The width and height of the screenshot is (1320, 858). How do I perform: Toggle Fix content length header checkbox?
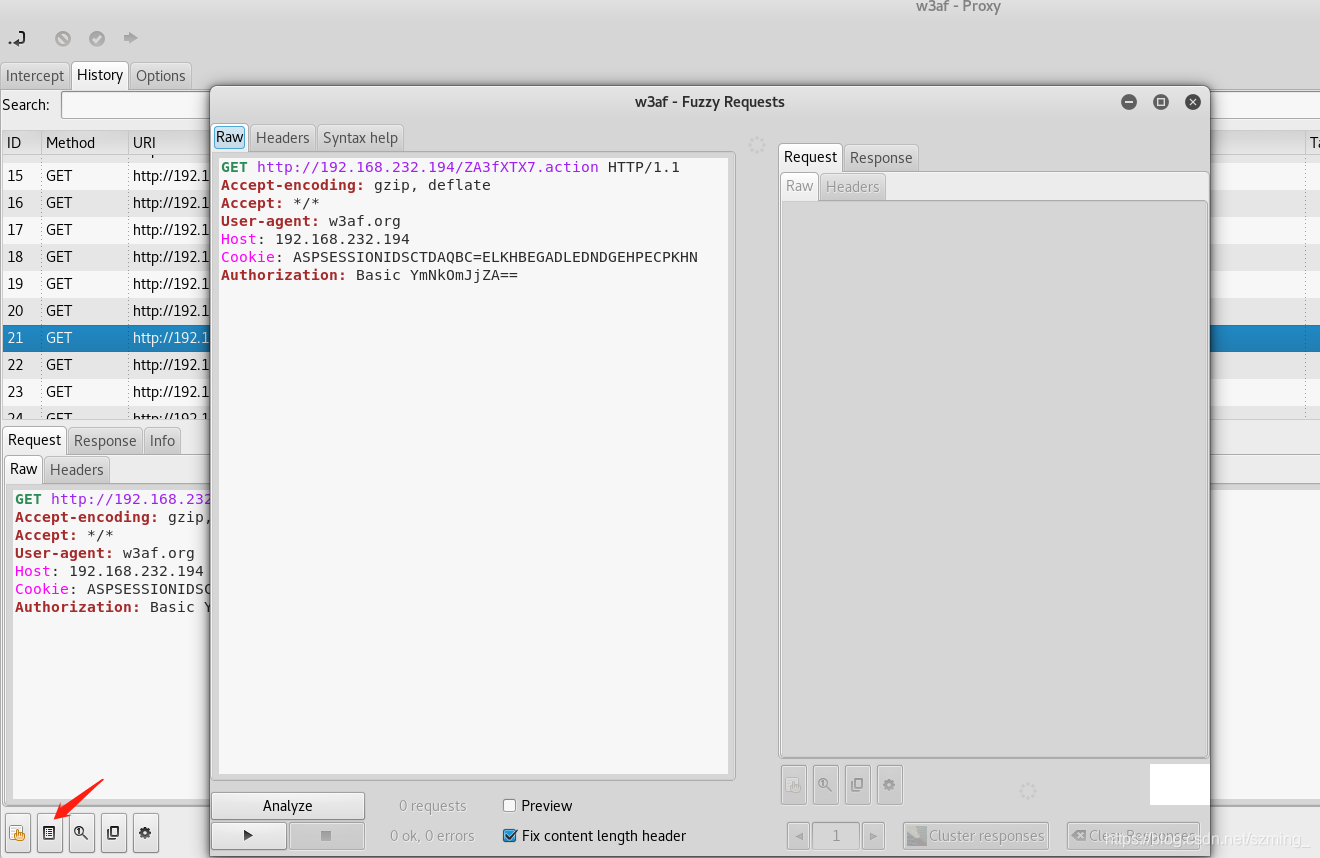point(509,835)
